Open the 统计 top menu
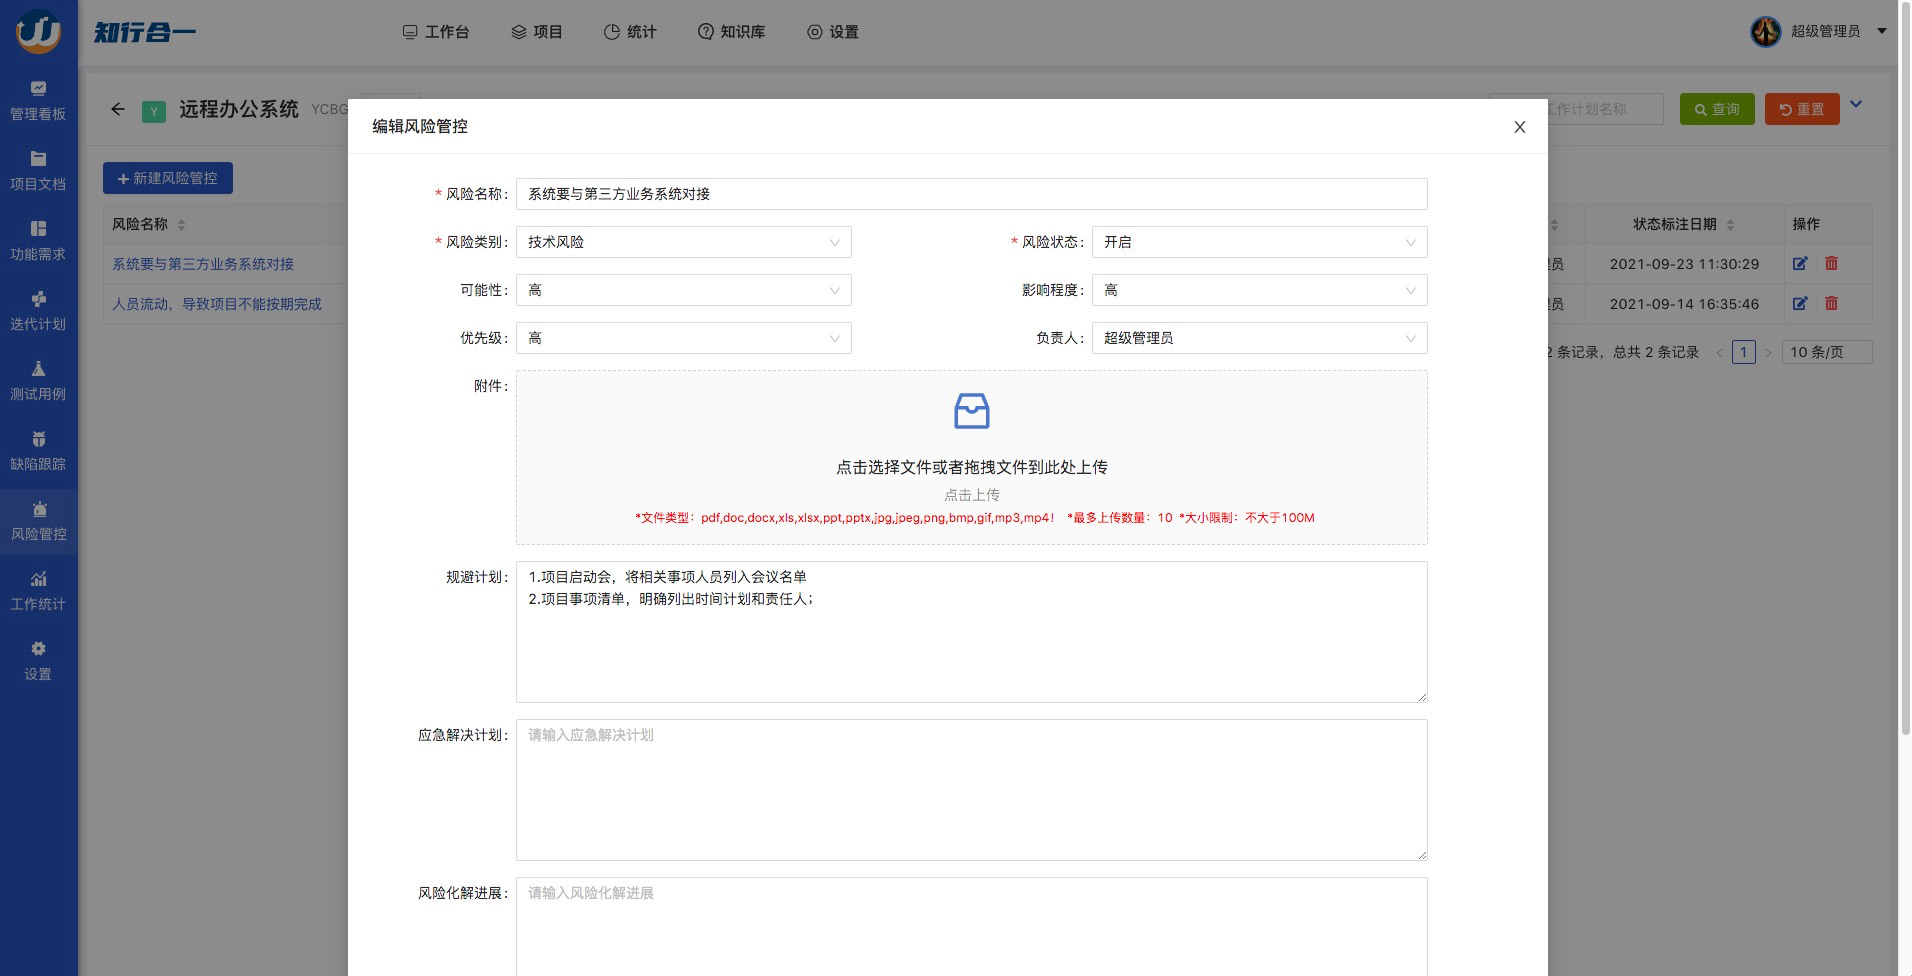 [x=630, y=32]
